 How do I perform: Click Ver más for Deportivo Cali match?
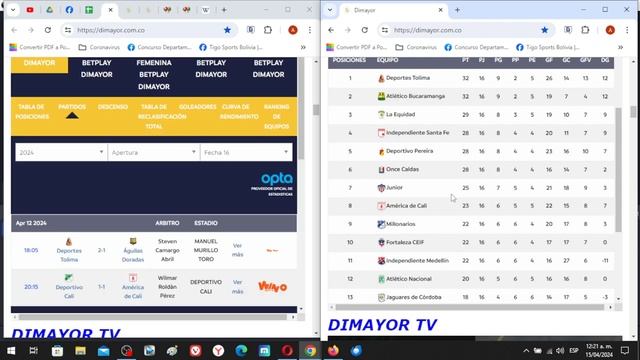click(x=238, y=287)
